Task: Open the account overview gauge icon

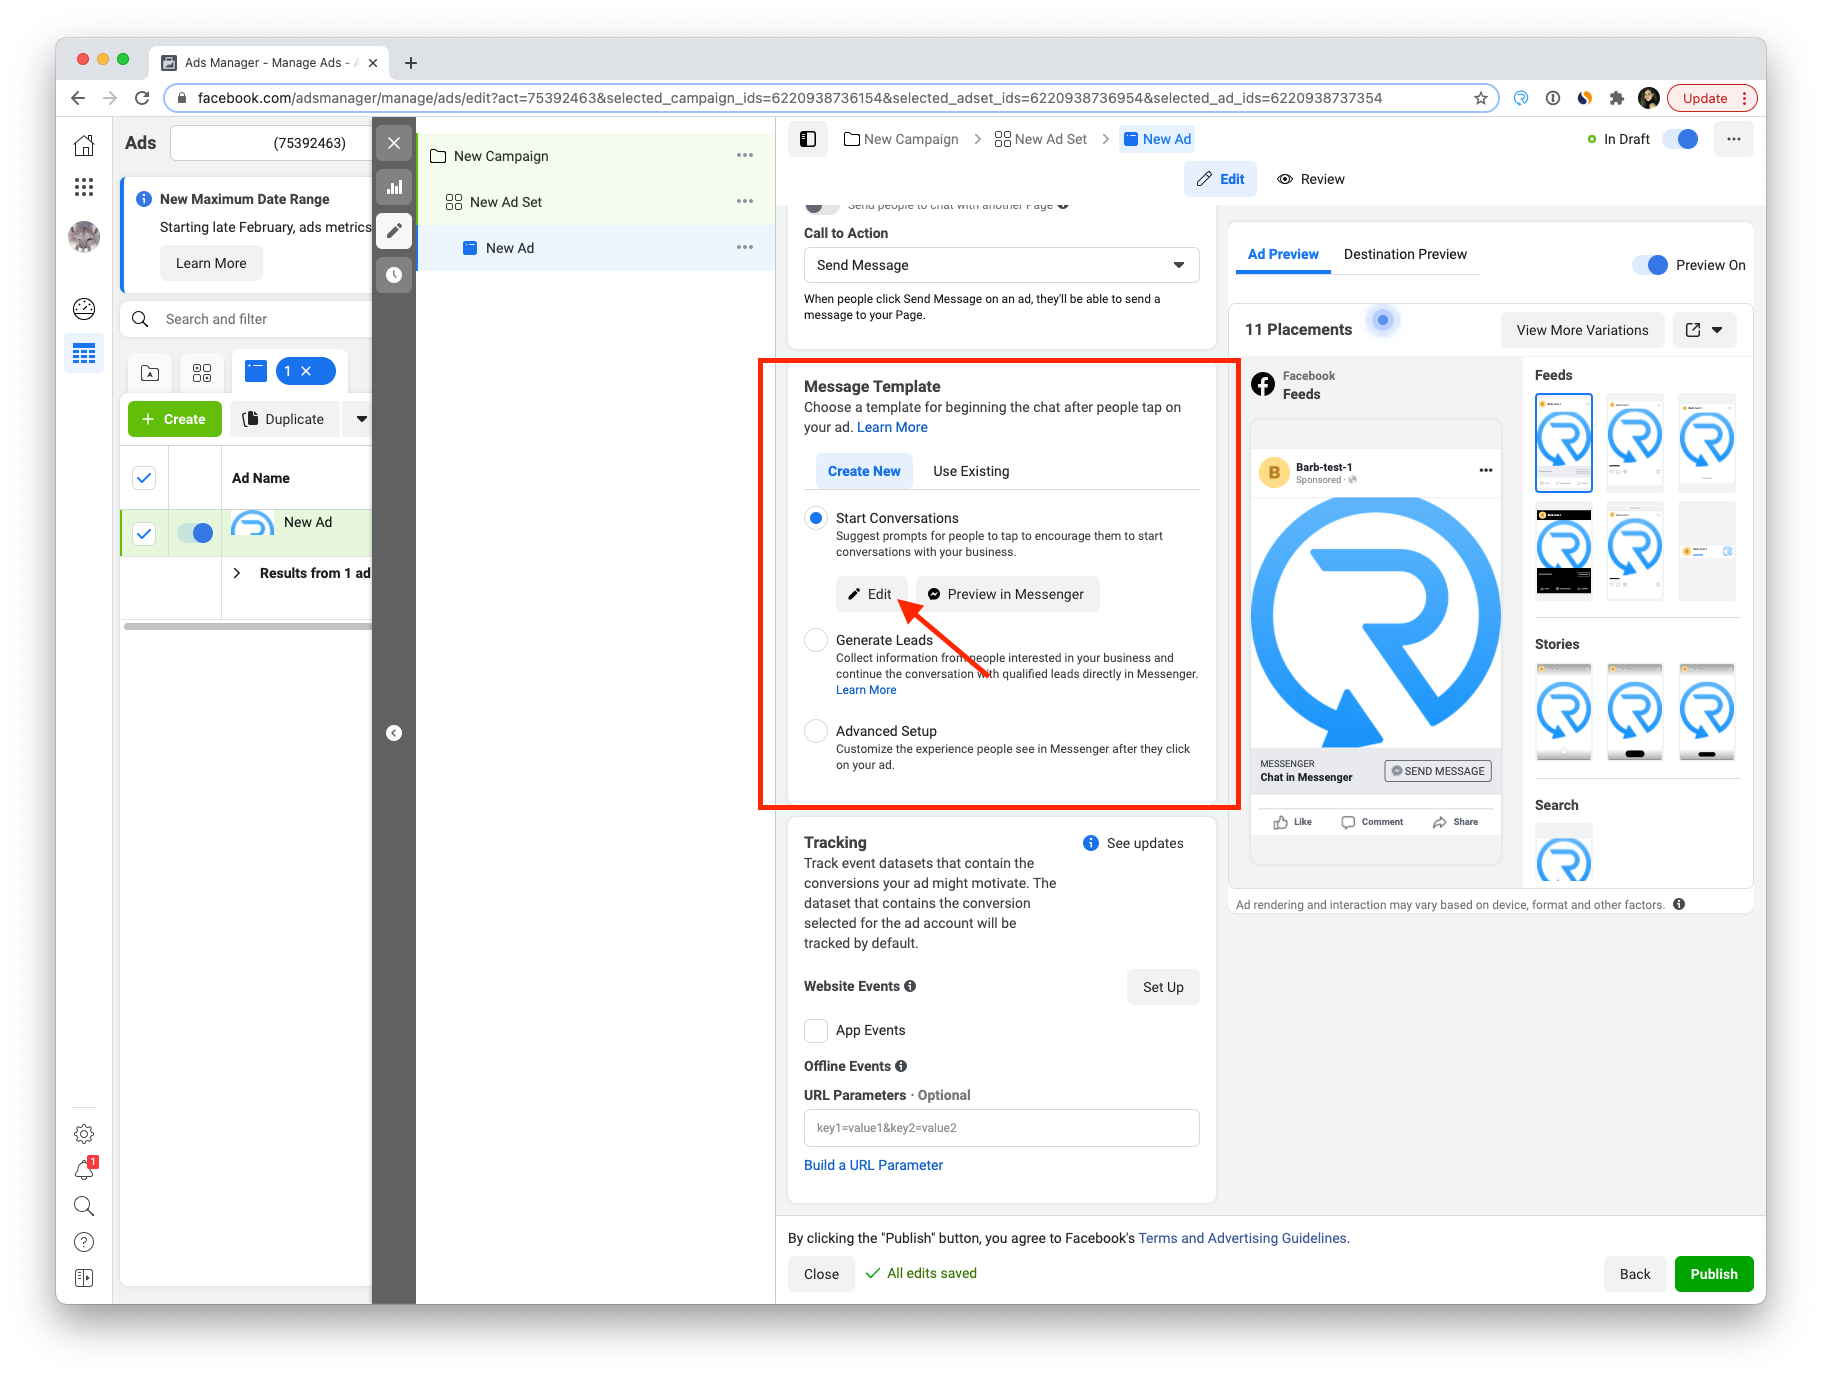Action: [x=84, y=309]
